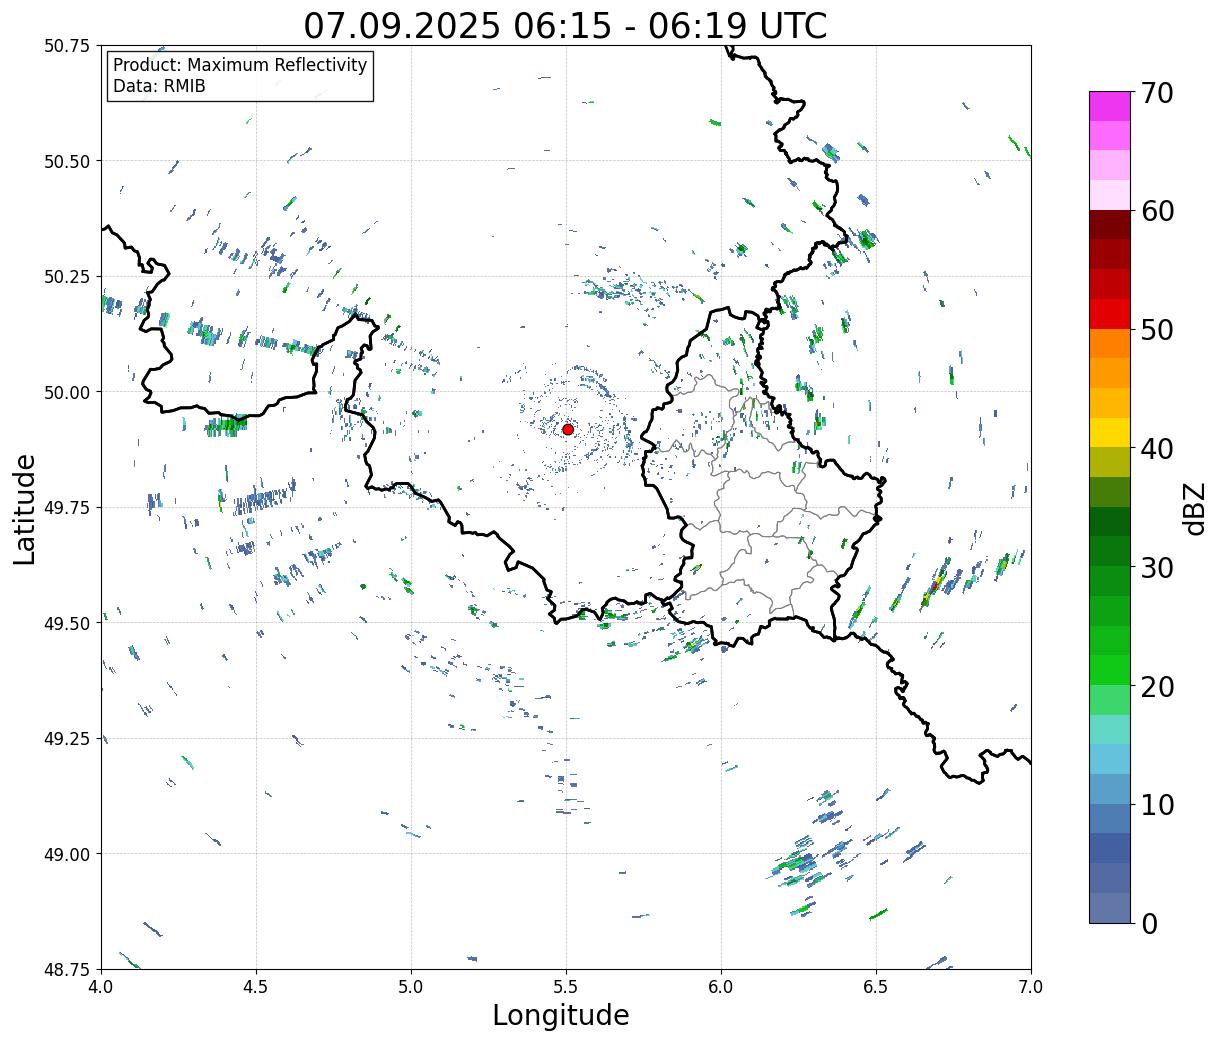The width and height of the screenshot is (1219, 1040).
Task: Click the longitude tick label 7.0
Action: click(1031, 986)
